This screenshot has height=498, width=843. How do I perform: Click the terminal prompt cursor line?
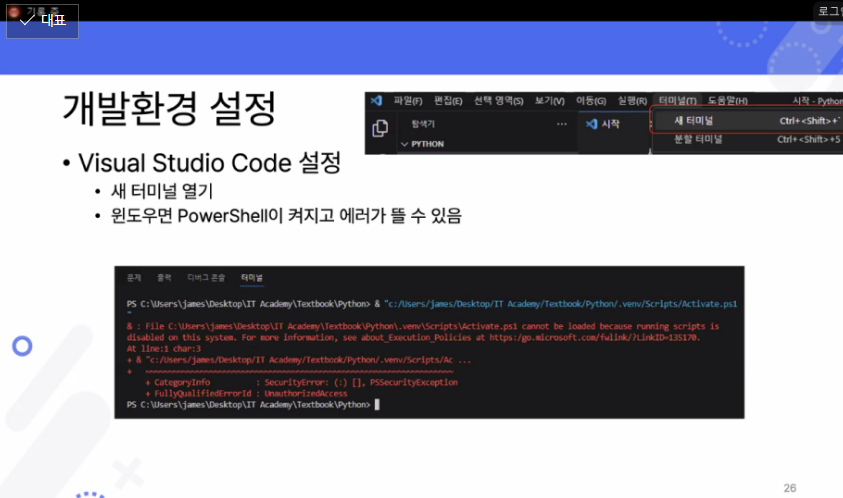pyautogui.click(x=253, y=404)
